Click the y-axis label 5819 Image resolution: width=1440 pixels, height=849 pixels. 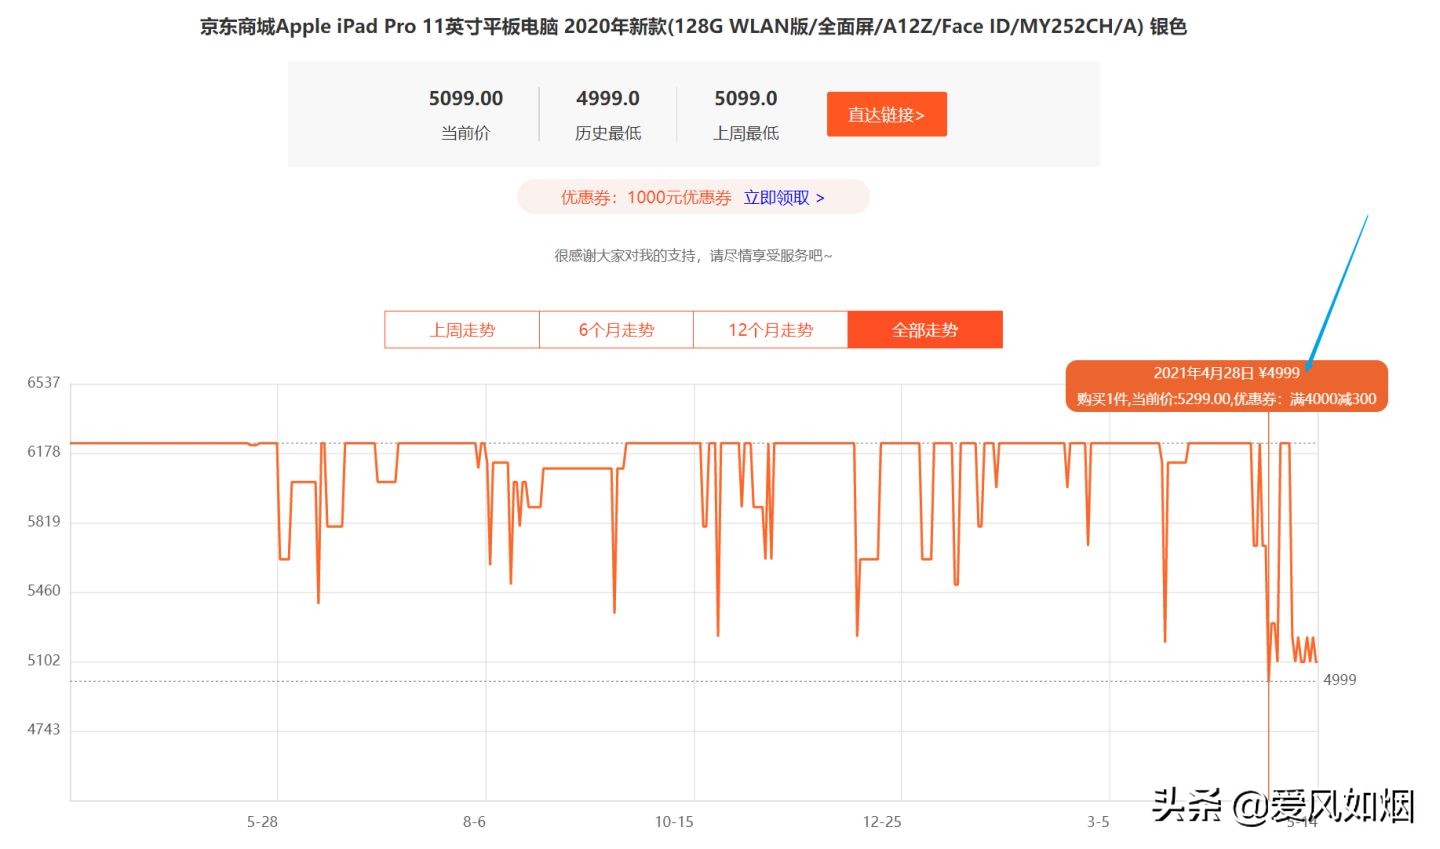click(x=44, y=522)
